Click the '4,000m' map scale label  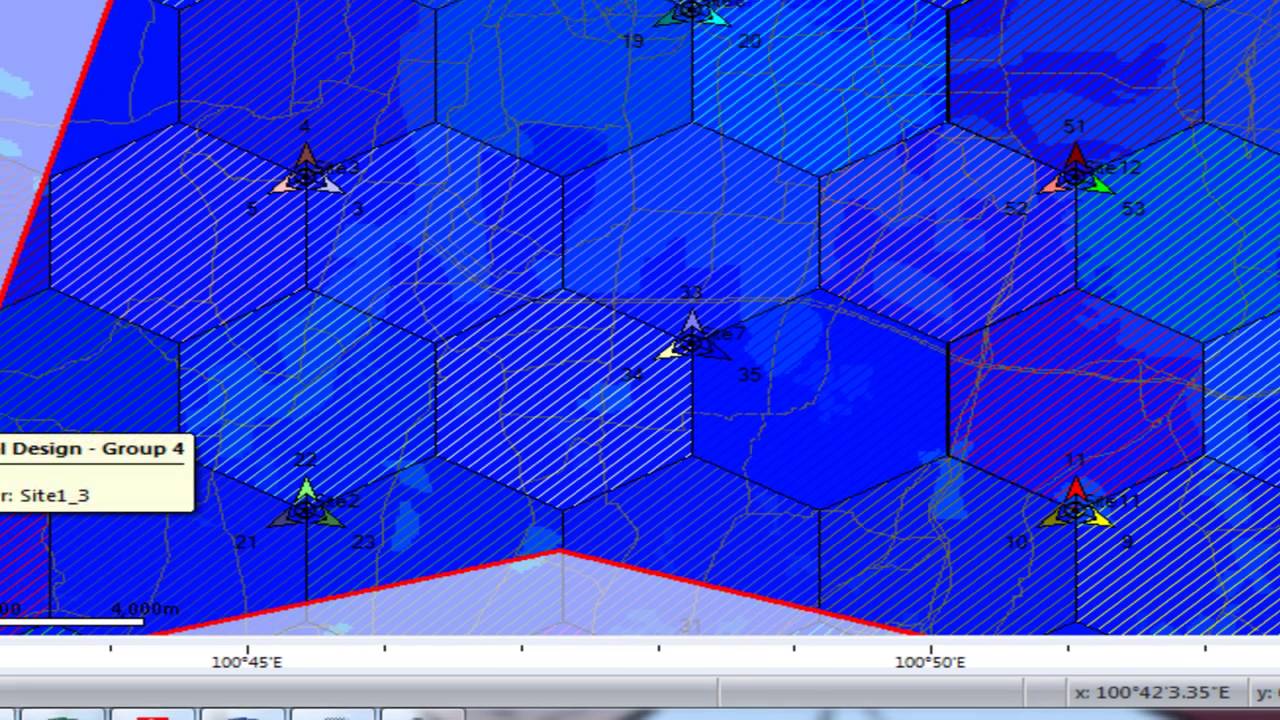145,608
